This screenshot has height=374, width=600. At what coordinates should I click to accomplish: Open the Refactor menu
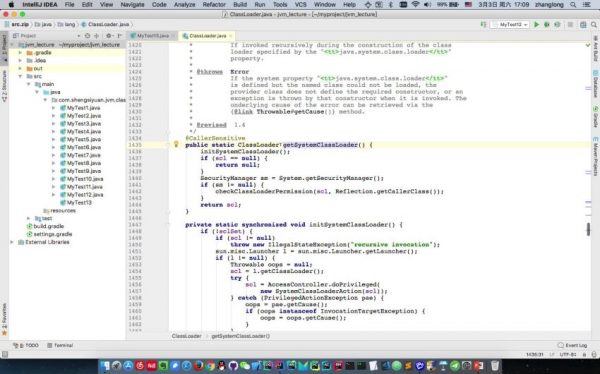pyautogui.click(x=214, y=5)
